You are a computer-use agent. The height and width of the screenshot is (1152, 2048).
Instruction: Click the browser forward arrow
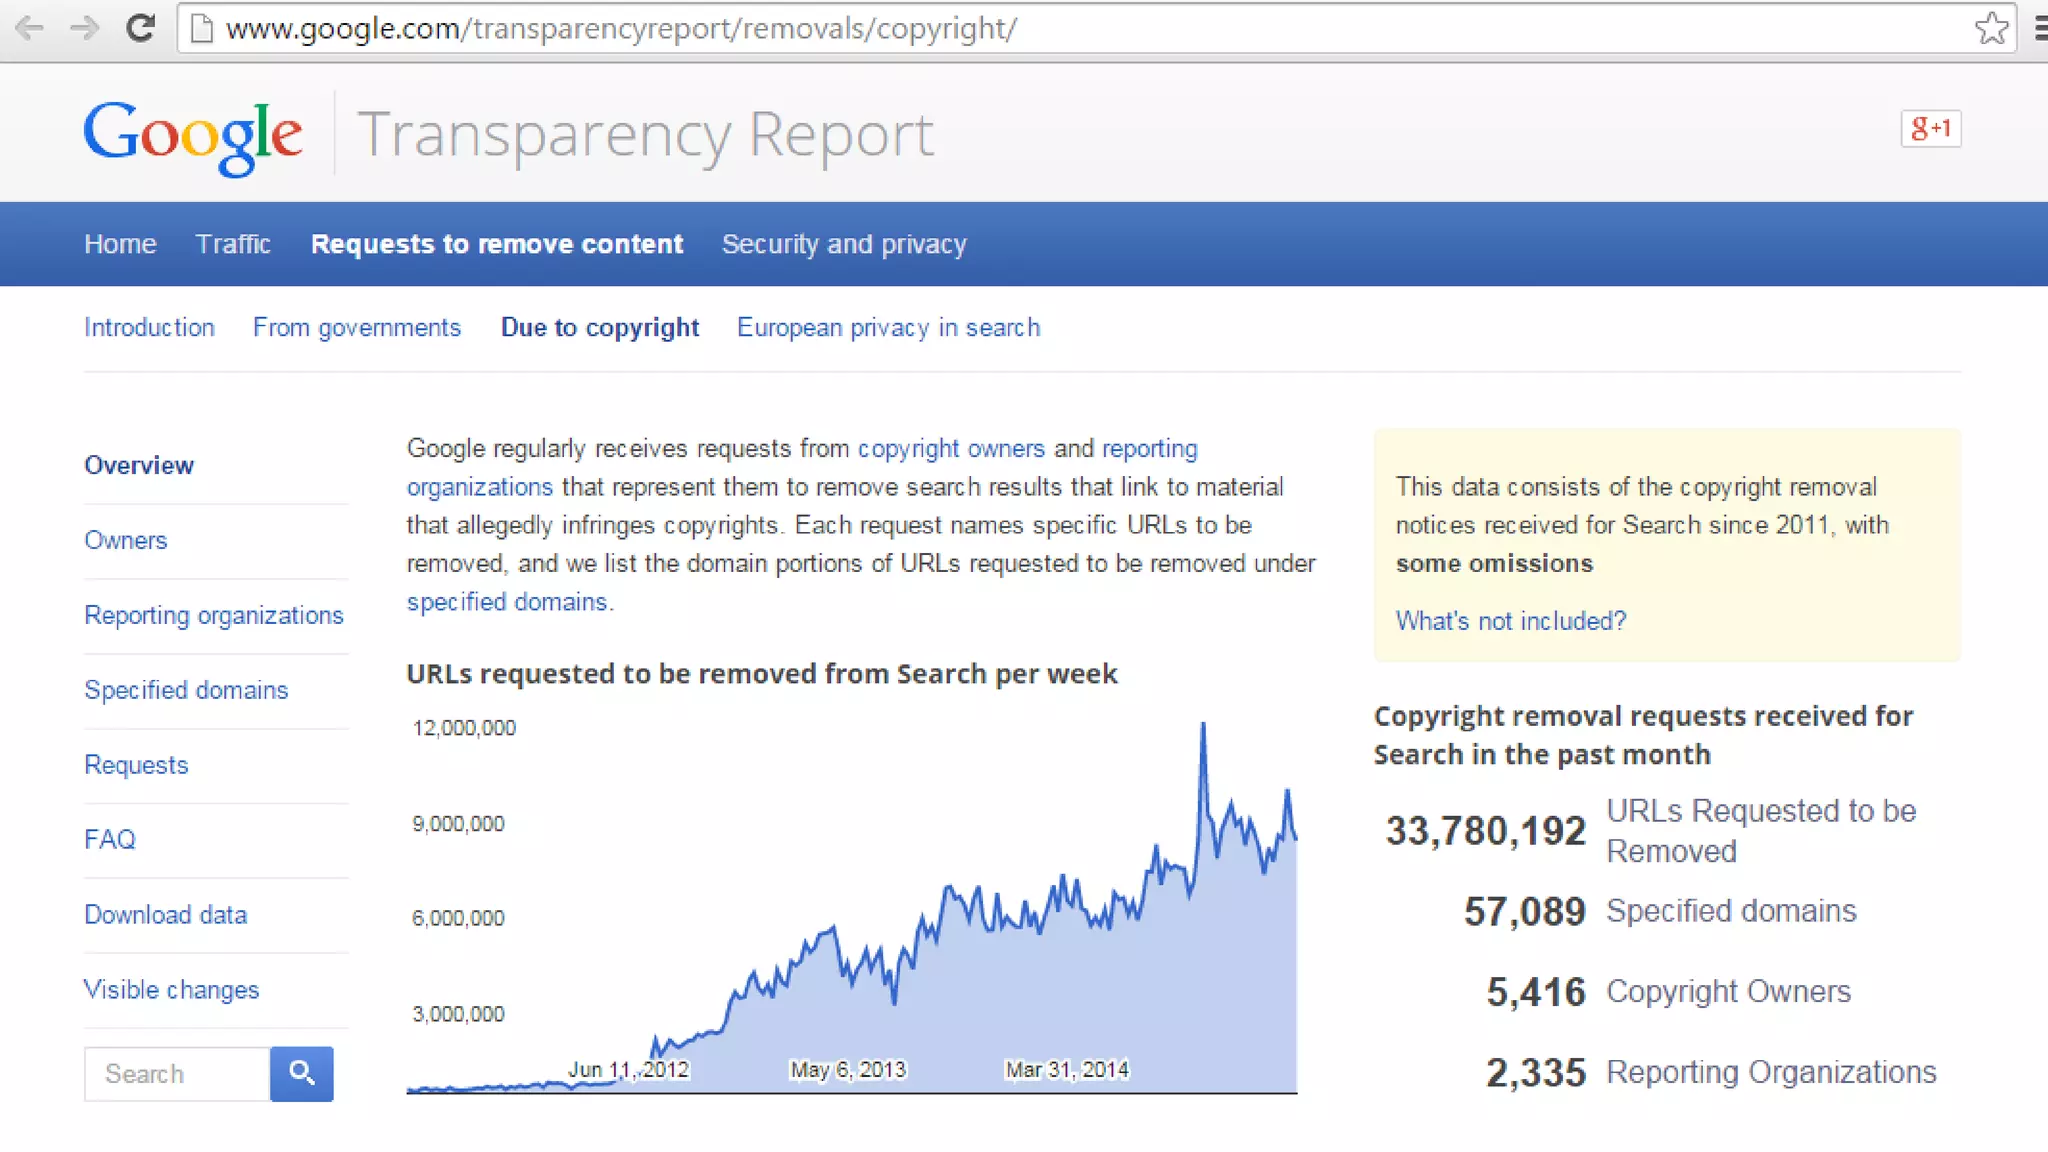pos(85,28)
